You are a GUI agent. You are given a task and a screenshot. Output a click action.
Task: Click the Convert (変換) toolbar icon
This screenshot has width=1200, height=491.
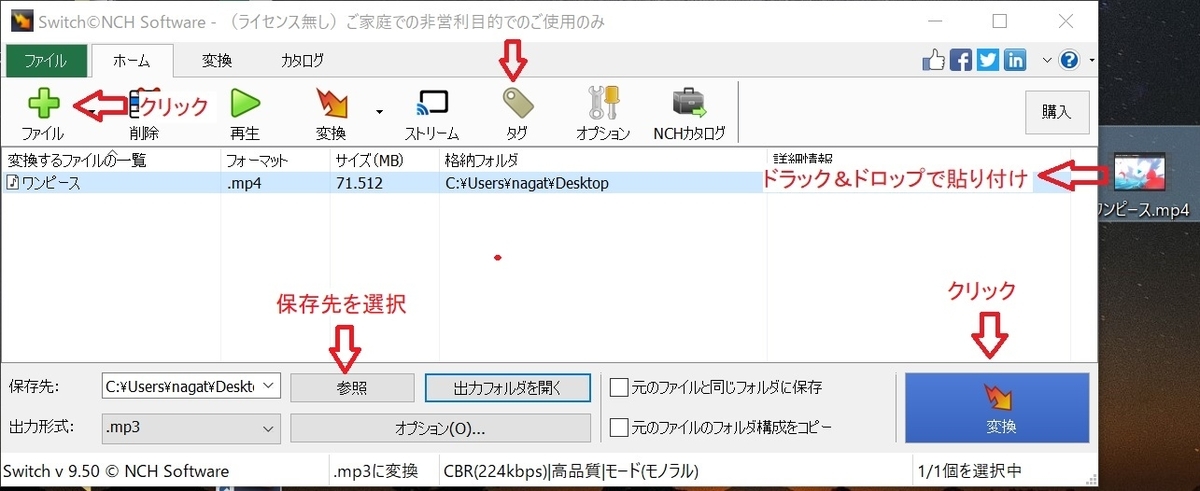[x=331, y=103]
